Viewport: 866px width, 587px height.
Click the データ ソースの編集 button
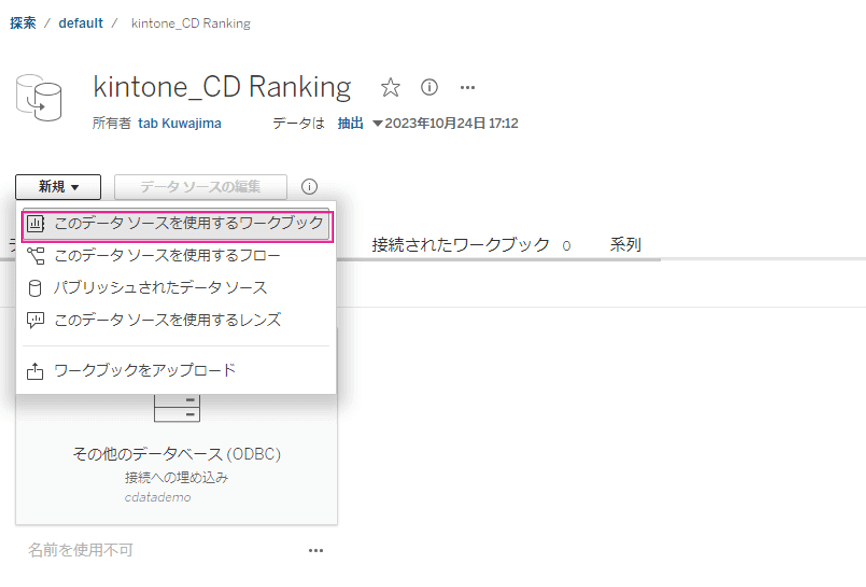coord(200,187)
